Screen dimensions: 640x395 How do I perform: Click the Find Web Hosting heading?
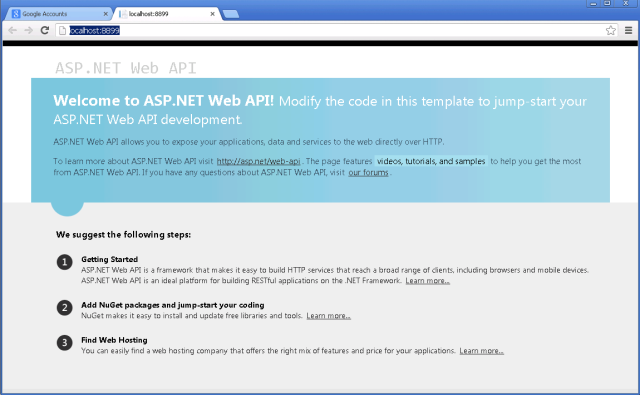click(x=114, y=340)
